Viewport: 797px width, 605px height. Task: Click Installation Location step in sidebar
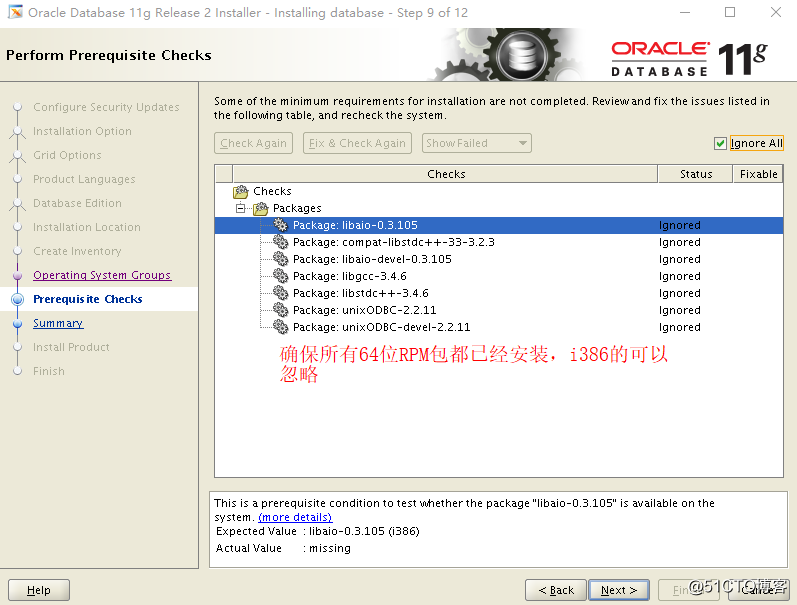[87, 227]
